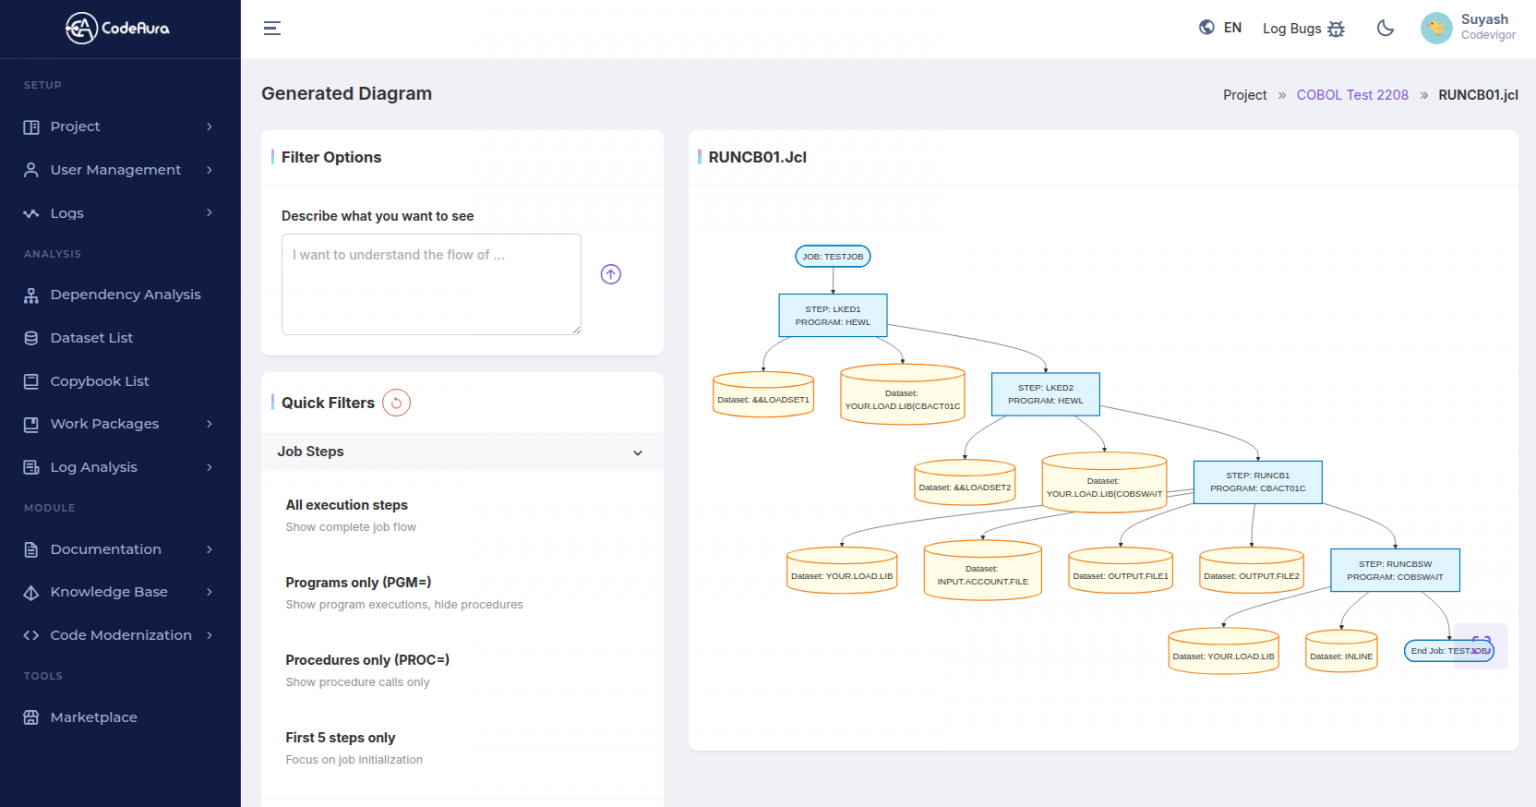
Task: Toggle dark mode with the moon icon
Action: pos(1385,28)
